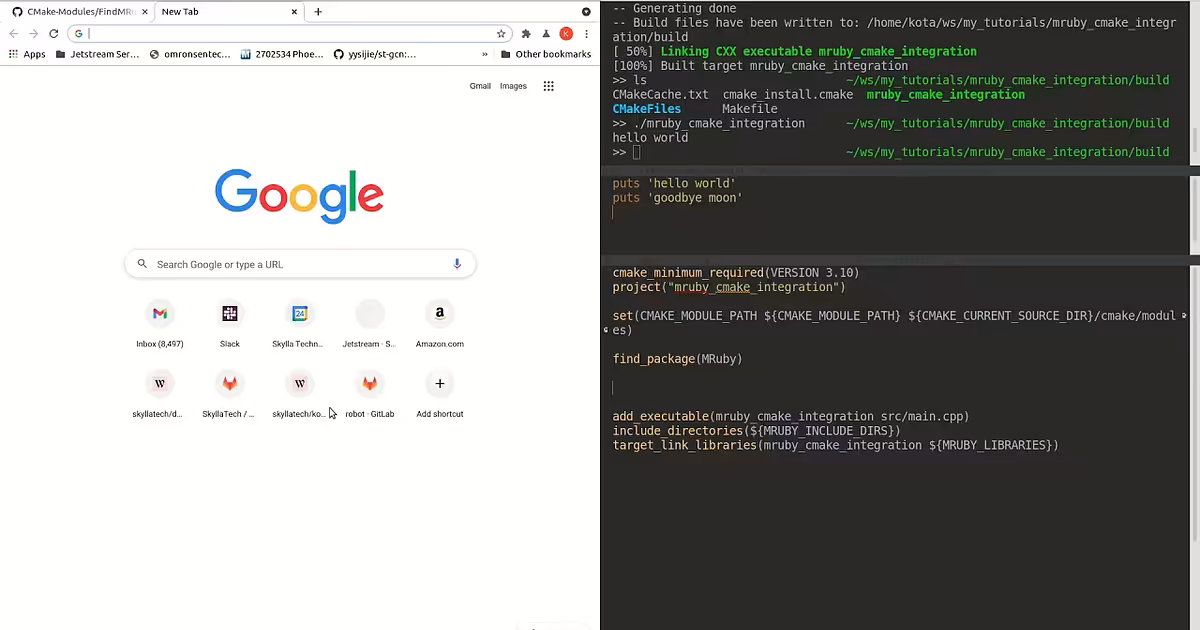Click the terminal pane scrollbar
The height and width of the screenshot is (630, 1200).
click(1195, 138)
